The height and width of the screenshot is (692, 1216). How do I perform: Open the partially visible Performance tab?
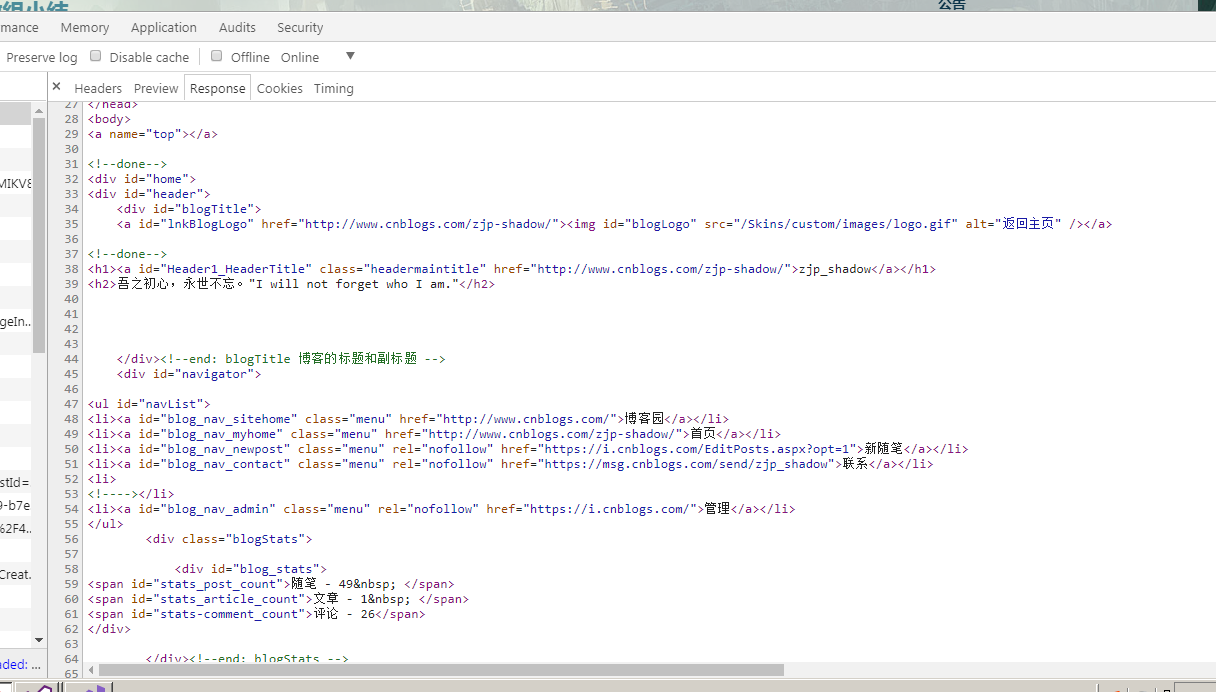(x=19, y=27)
